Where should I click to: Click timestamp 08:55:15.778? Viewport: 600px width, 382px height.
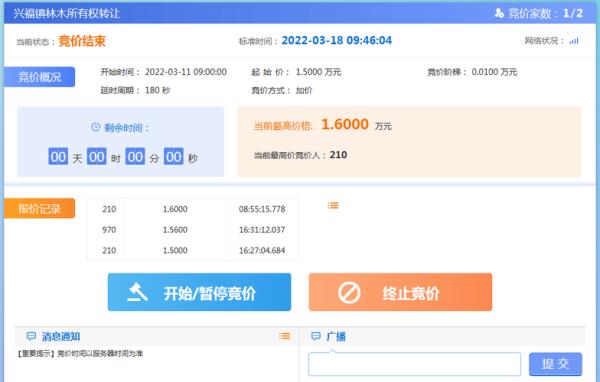[x=262, y=209]
